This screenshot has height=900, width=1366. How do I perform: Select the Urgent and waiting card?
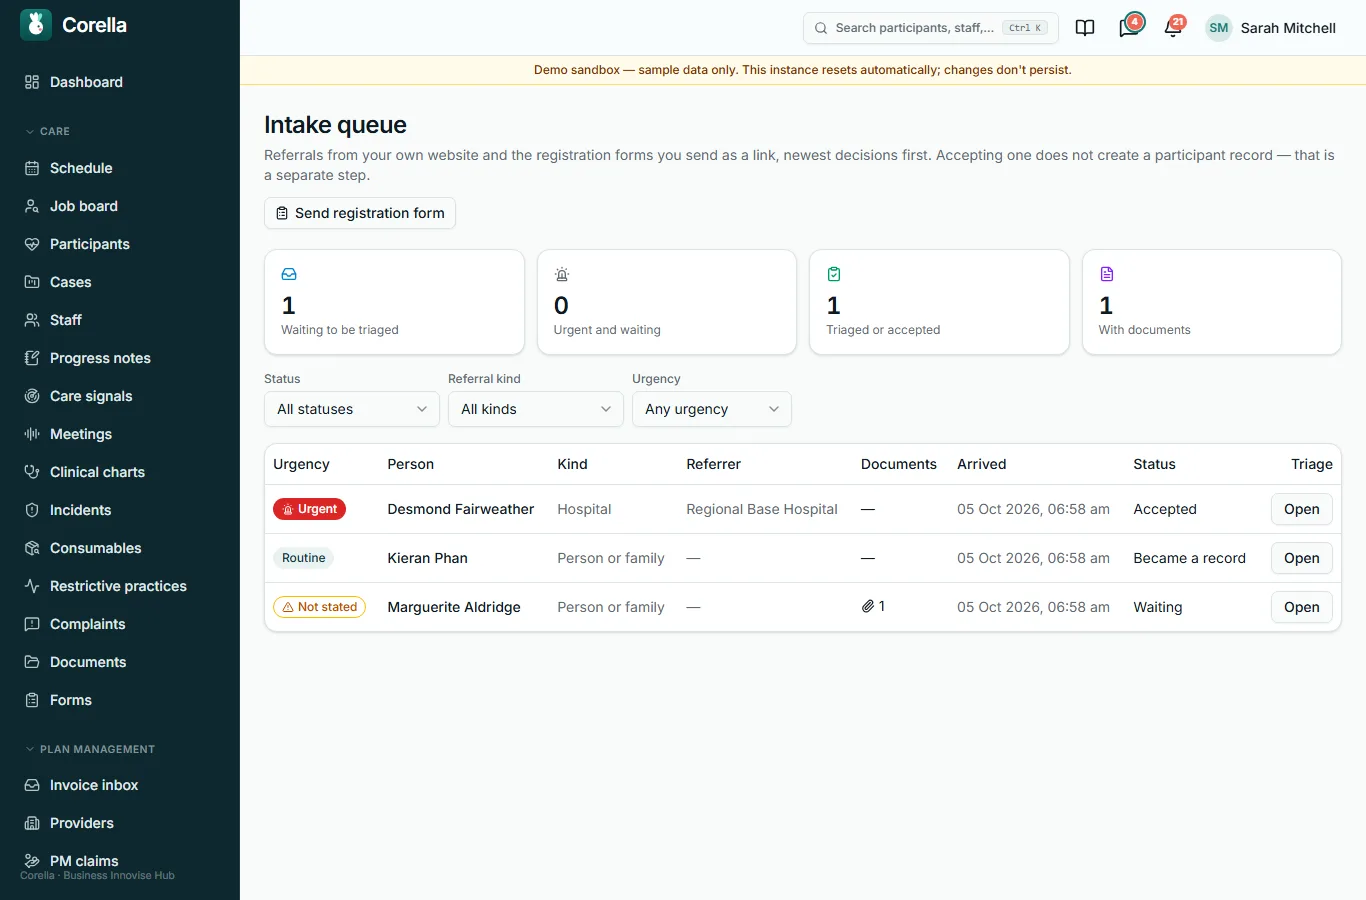point(667,302)
